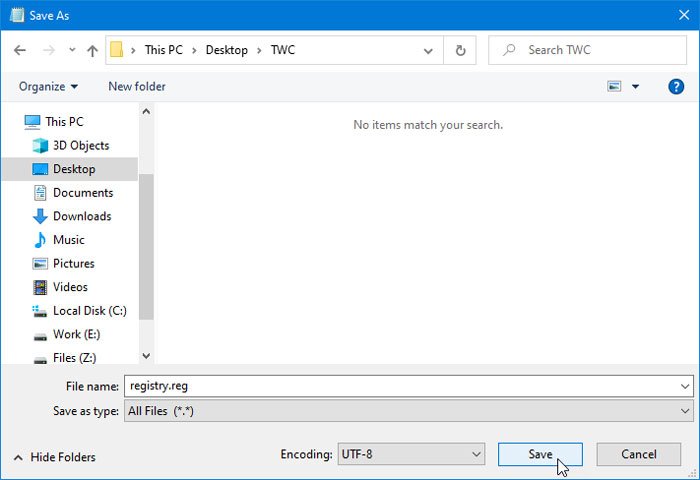Select Local Disk (C:) drive

tap(79, 311)
